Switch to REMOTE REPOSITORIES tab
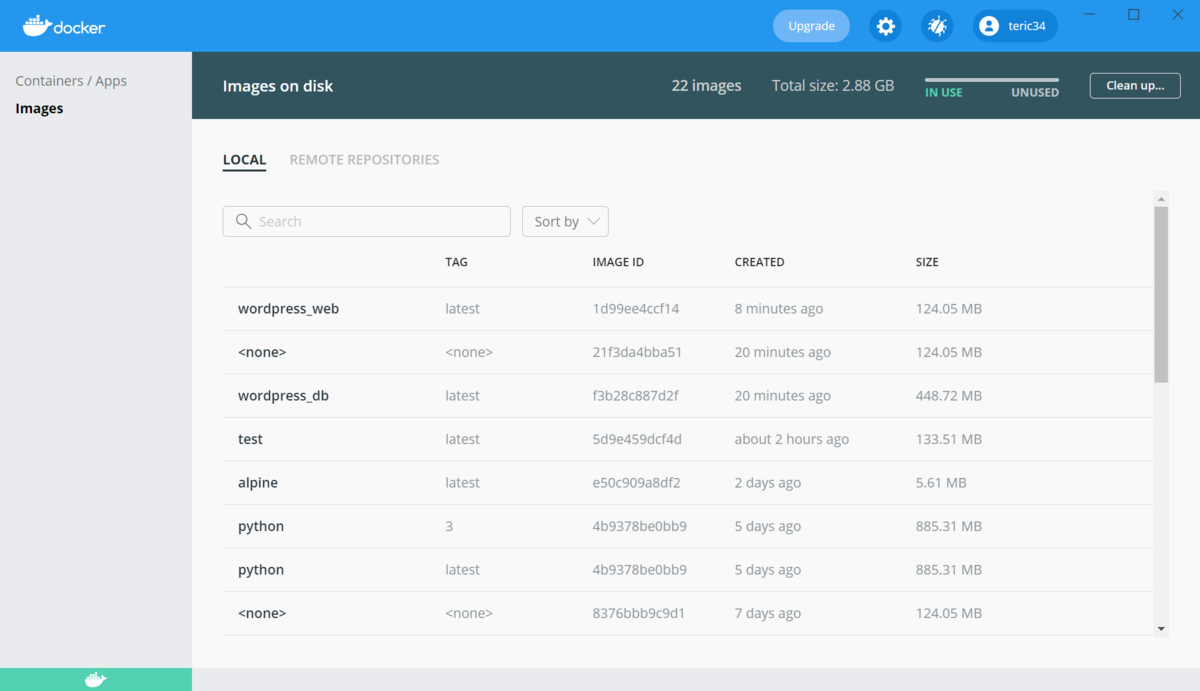 tap(364, 159)
